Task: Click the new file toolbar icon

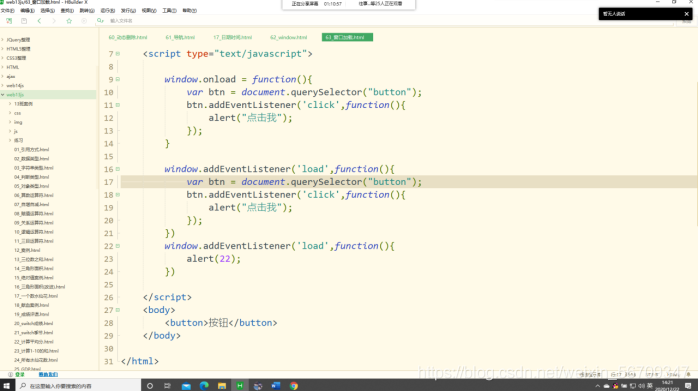Action: (9, 21)
